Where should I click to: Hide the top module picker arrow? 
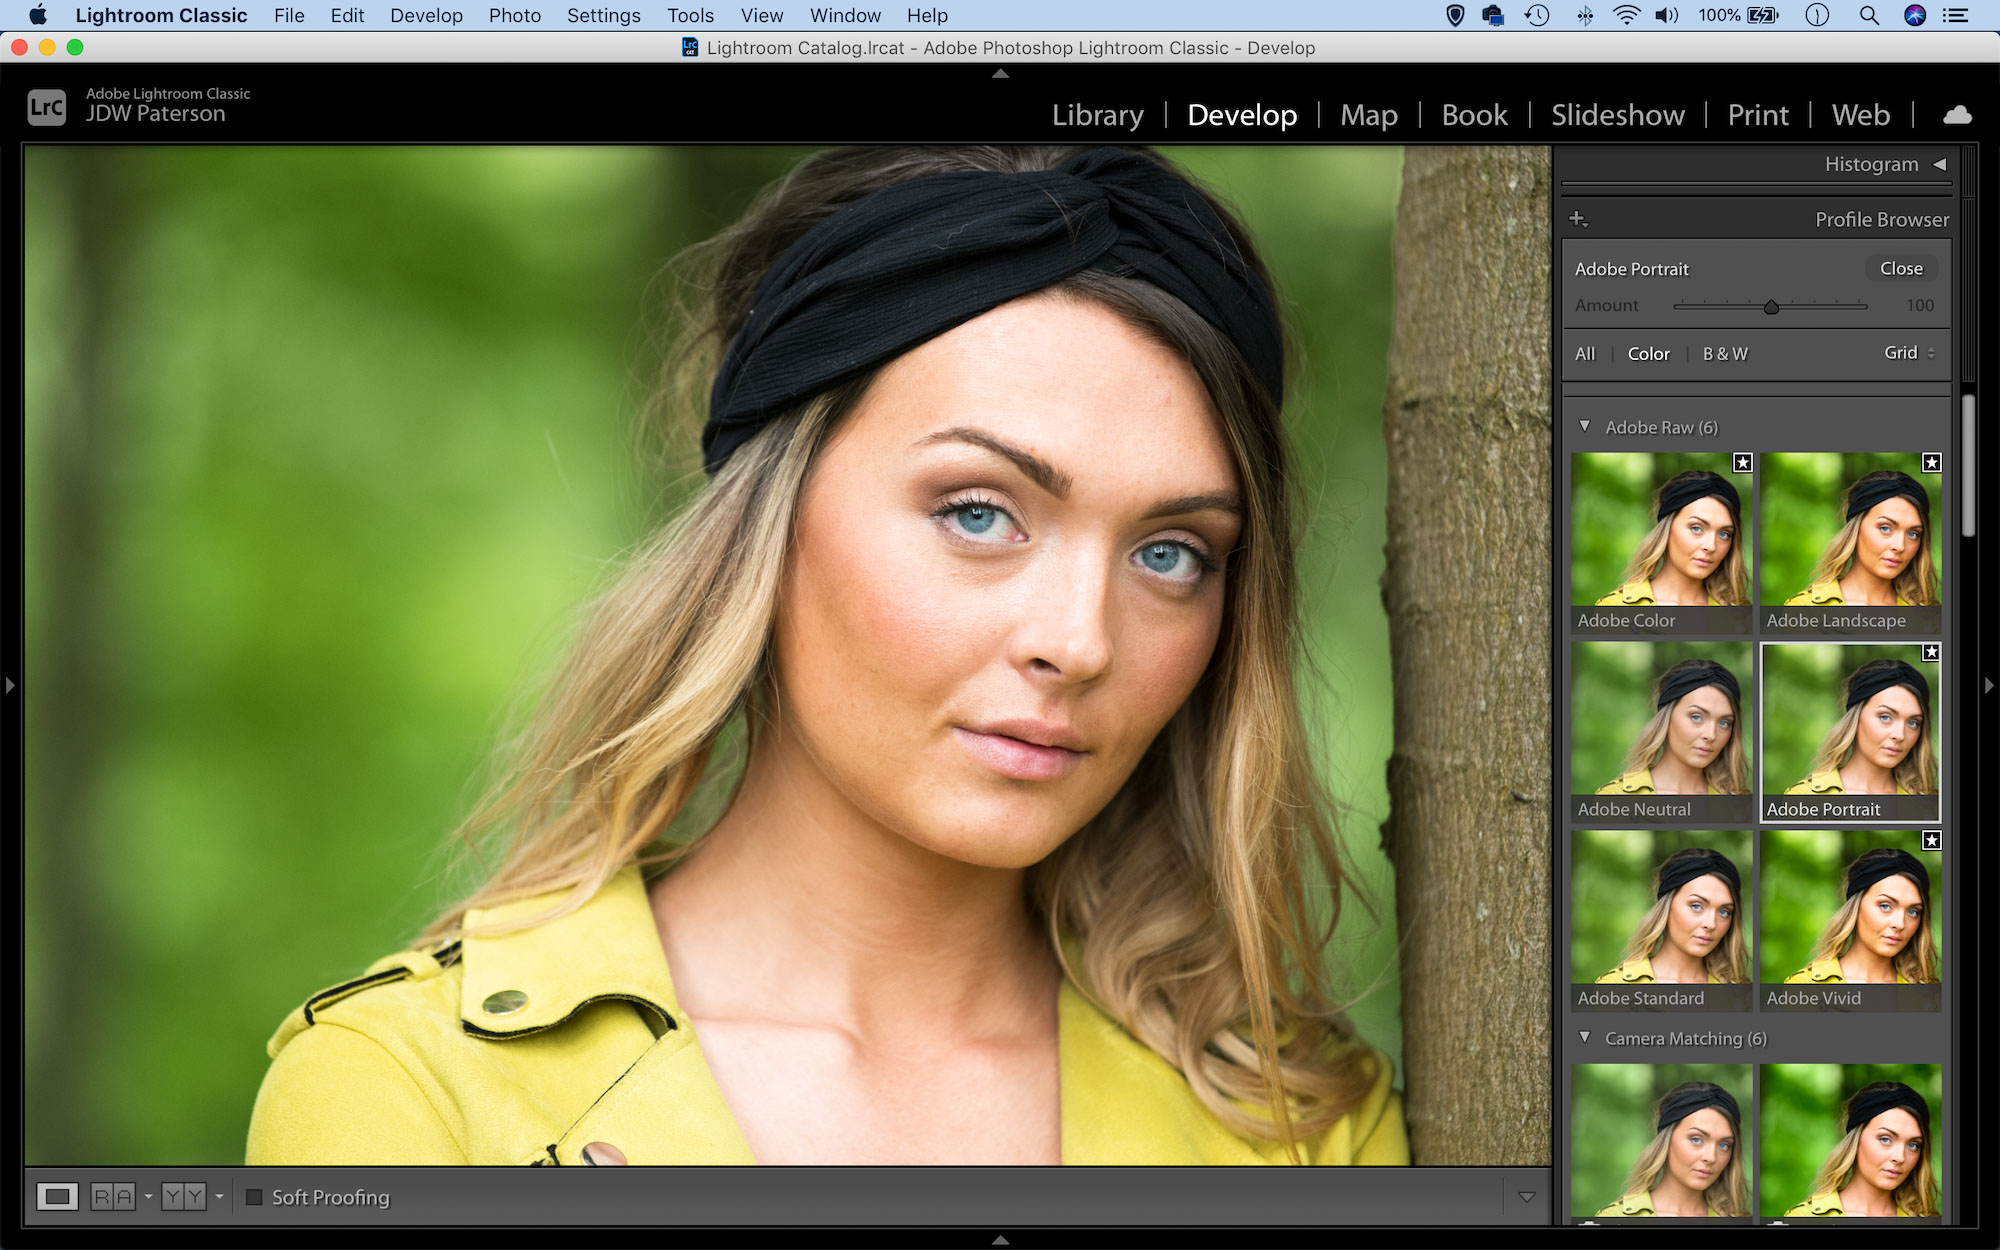point(1000,73)
